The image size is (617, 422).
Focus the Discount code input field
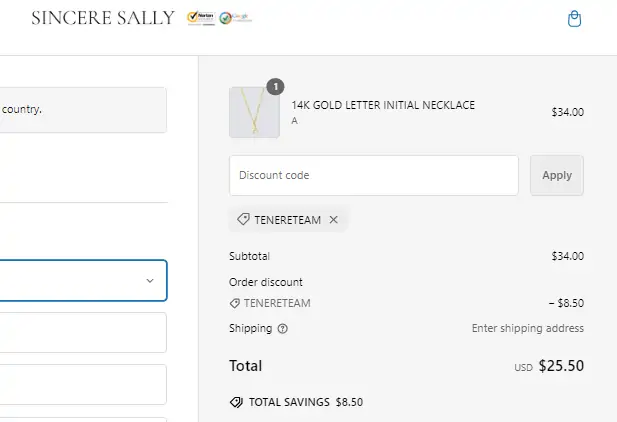373,175
